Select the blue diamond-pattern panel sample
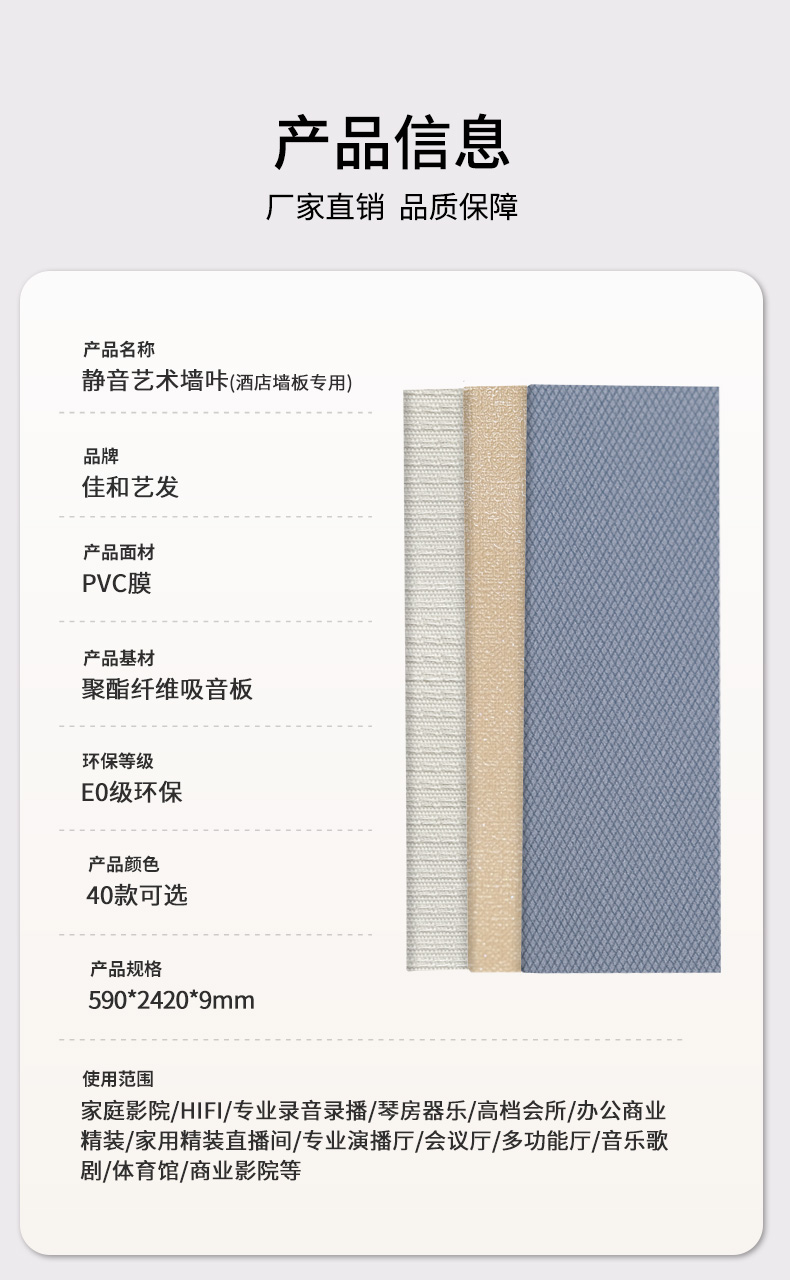The height and width of the screenshot is (1280, 790). (621, 679)
